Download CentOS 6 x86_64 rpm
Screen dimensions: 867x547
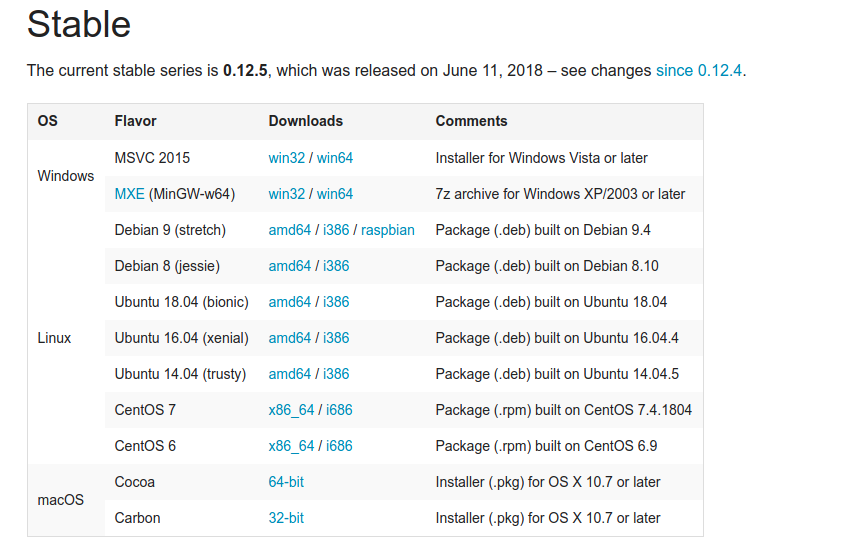(291, 446)
